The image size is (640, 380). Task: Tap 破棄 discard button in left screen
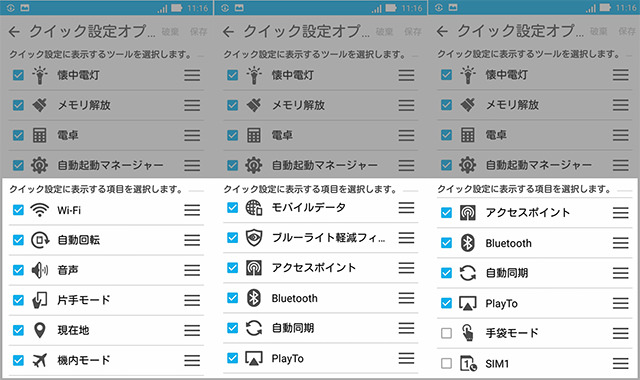point(170,31)
